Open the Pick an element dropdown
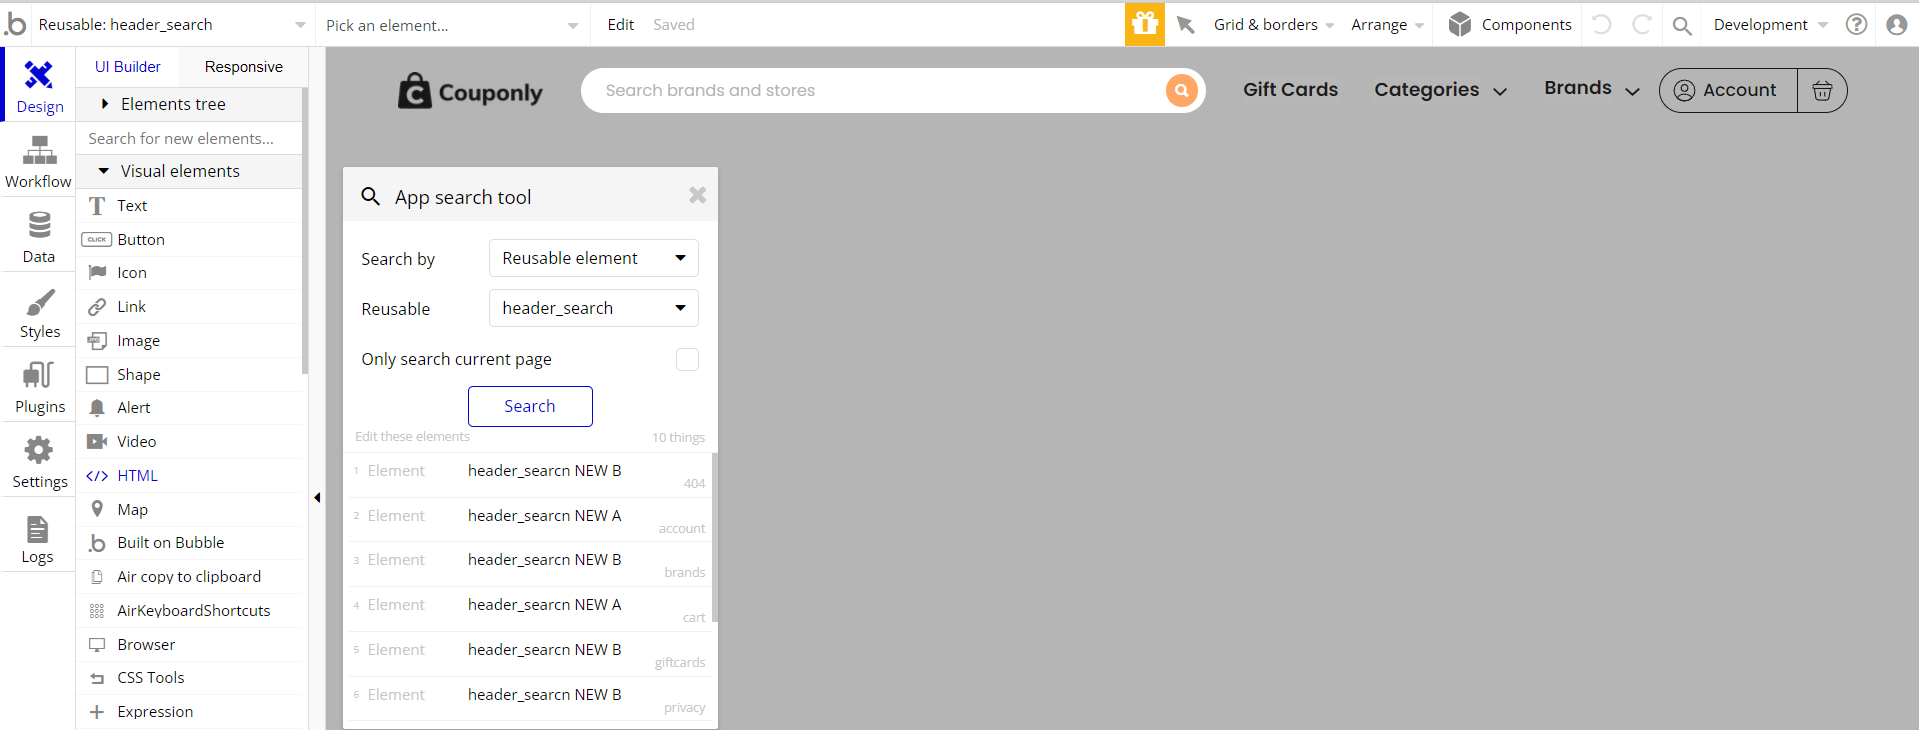Screen dimensions: 1919x730 pos(452,25)
